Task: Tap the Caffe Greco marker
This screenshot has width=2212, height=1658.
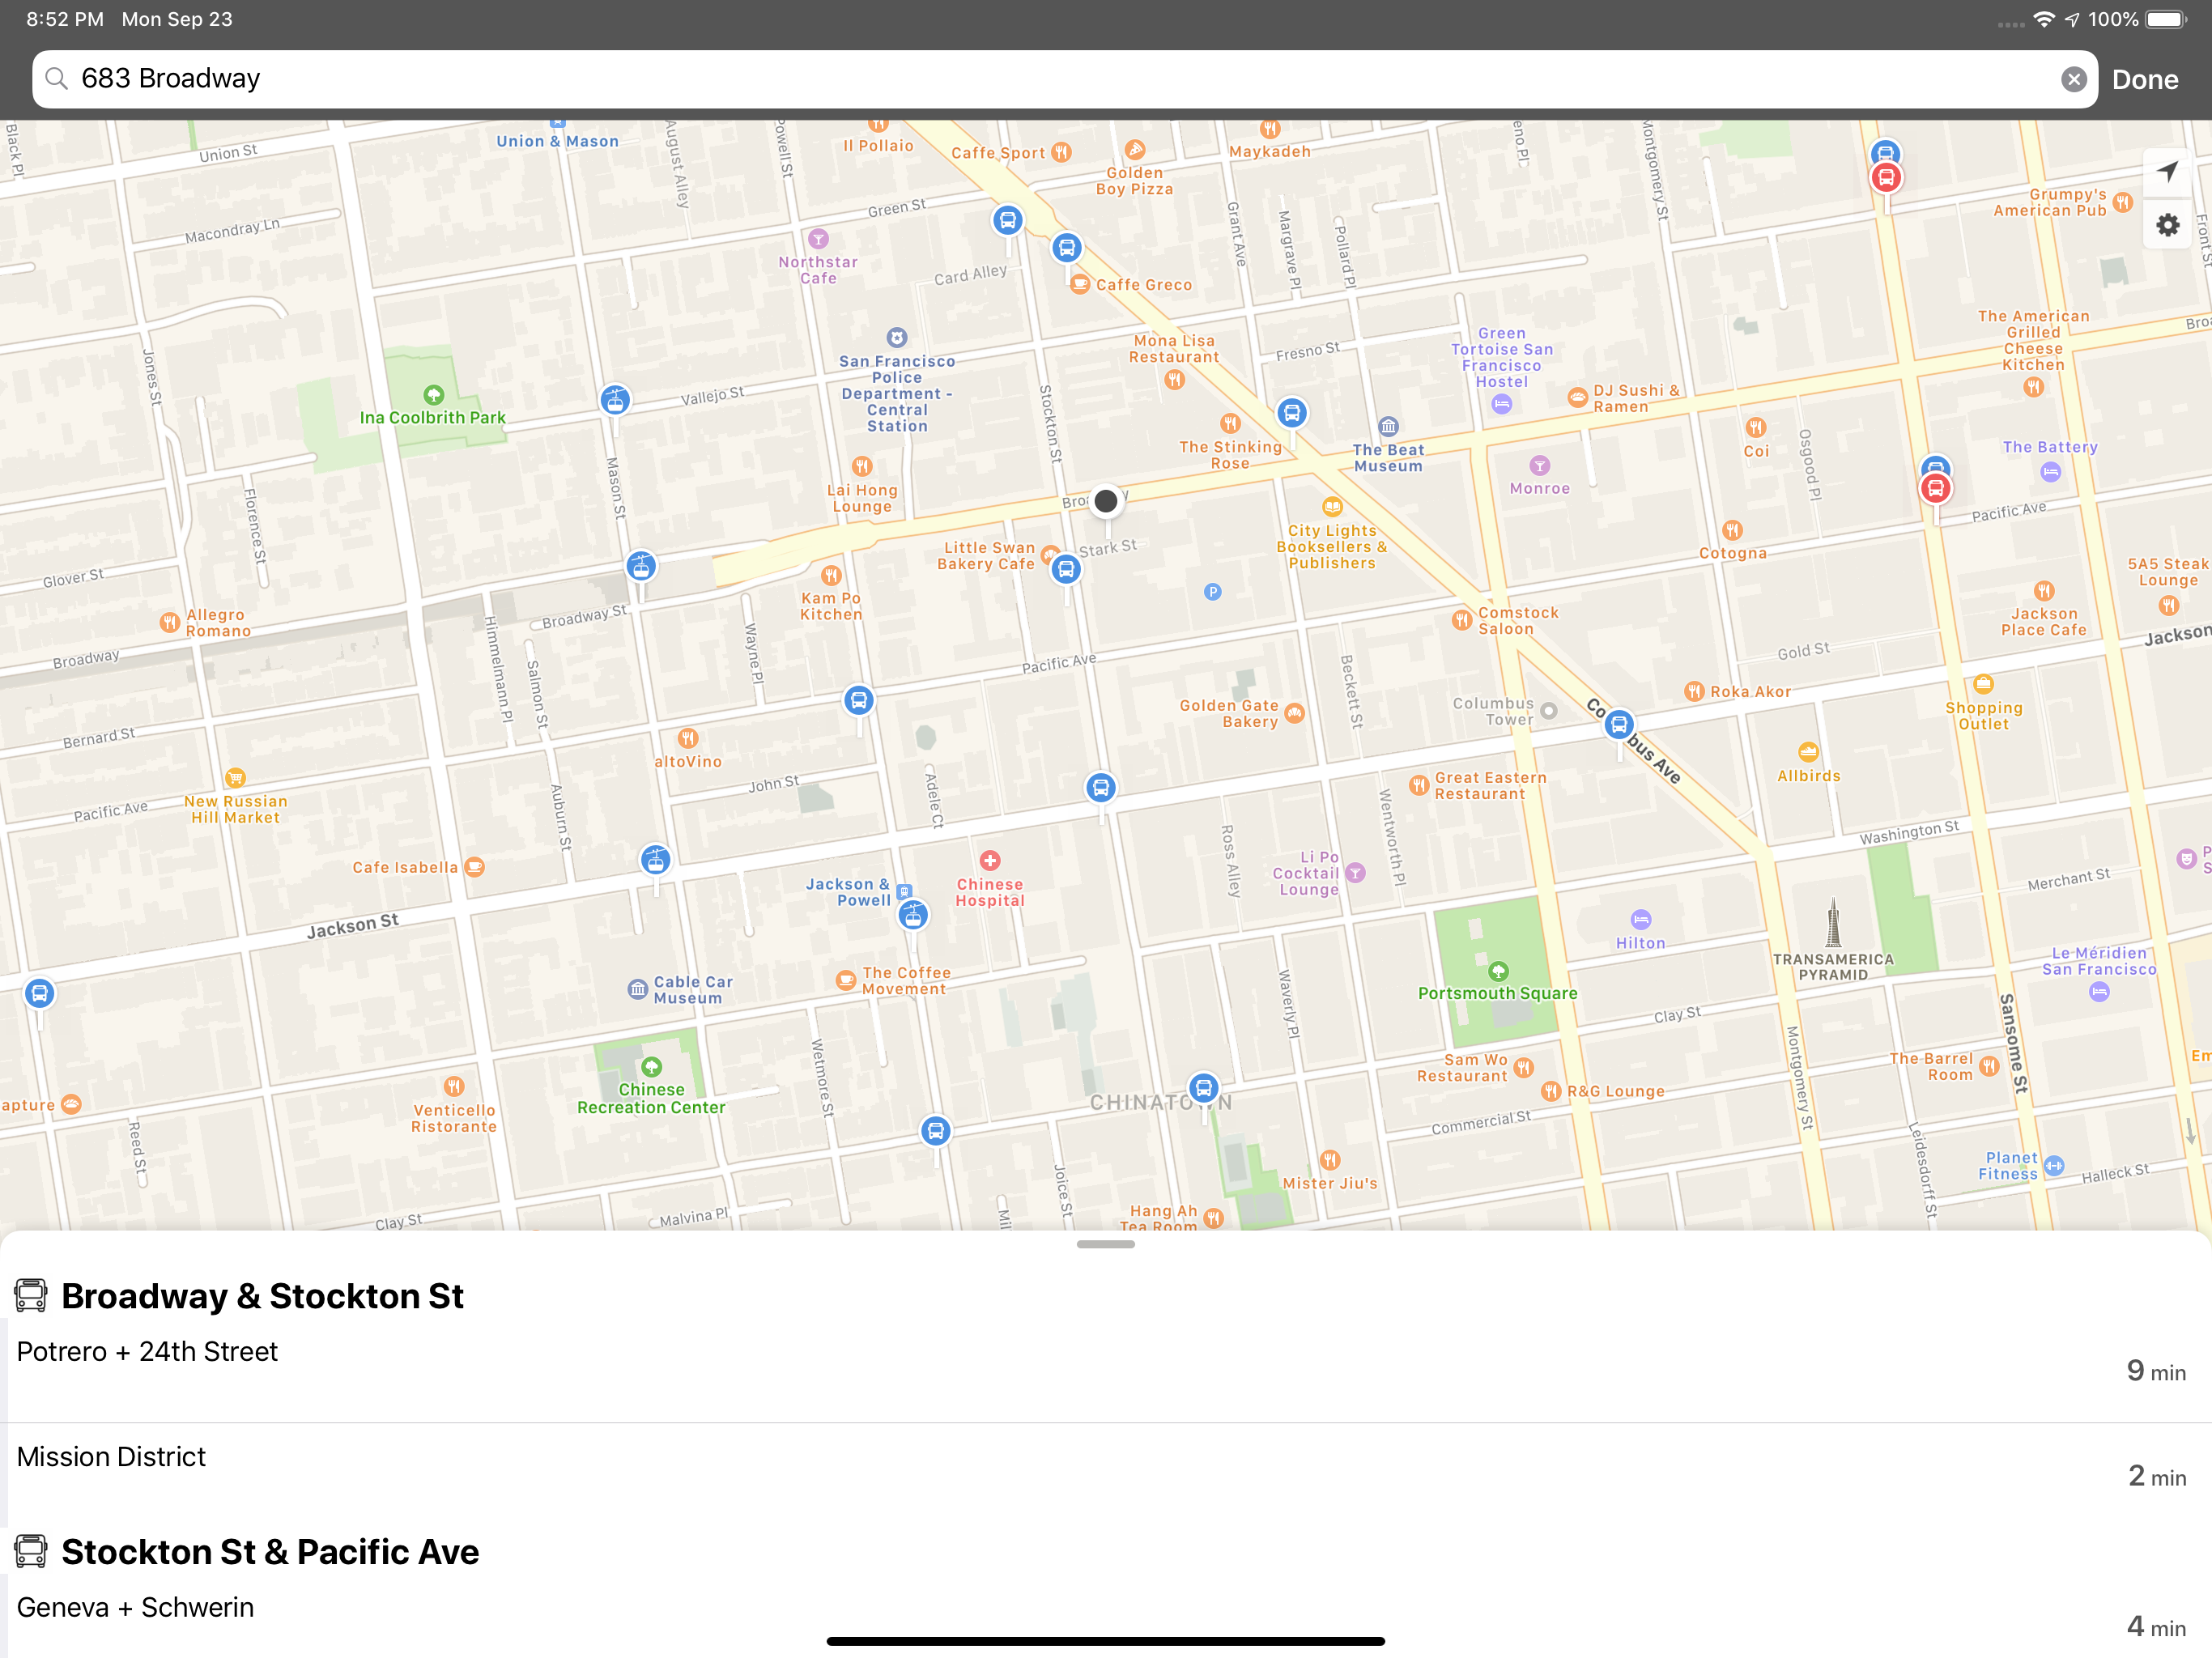Action: tap(1080, 285)
